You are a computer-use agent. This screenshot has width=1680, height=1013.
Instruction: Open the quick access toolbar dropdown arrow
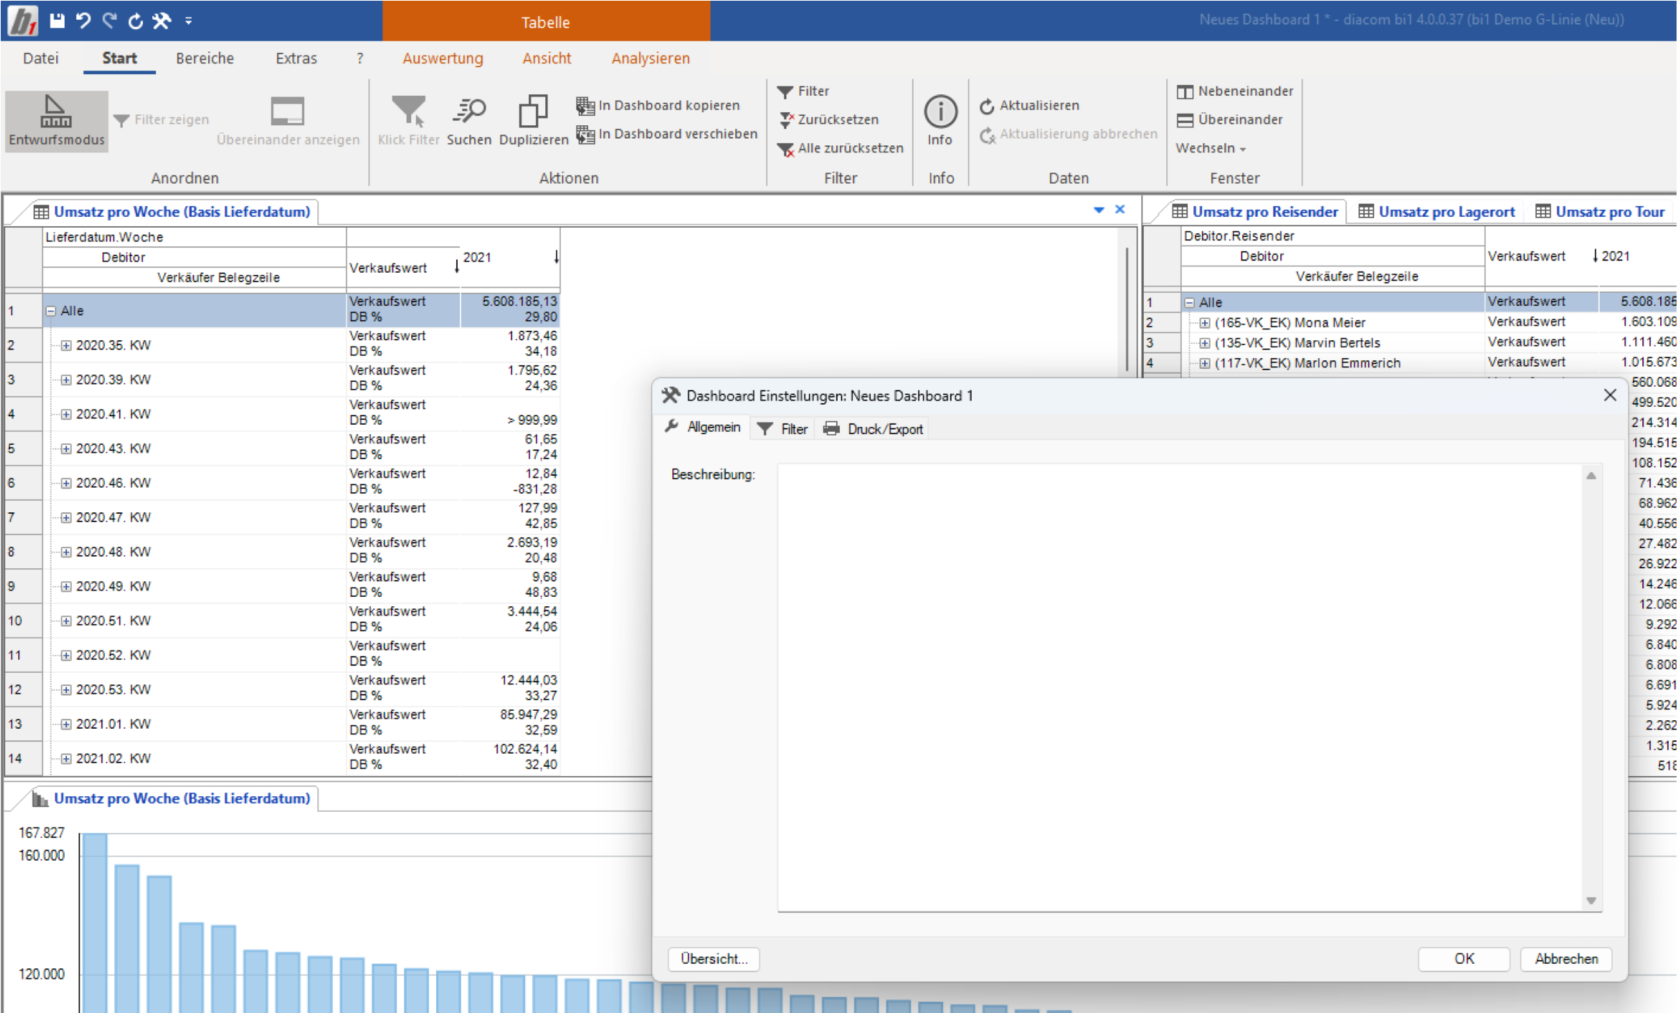click(x=188, y=20)
